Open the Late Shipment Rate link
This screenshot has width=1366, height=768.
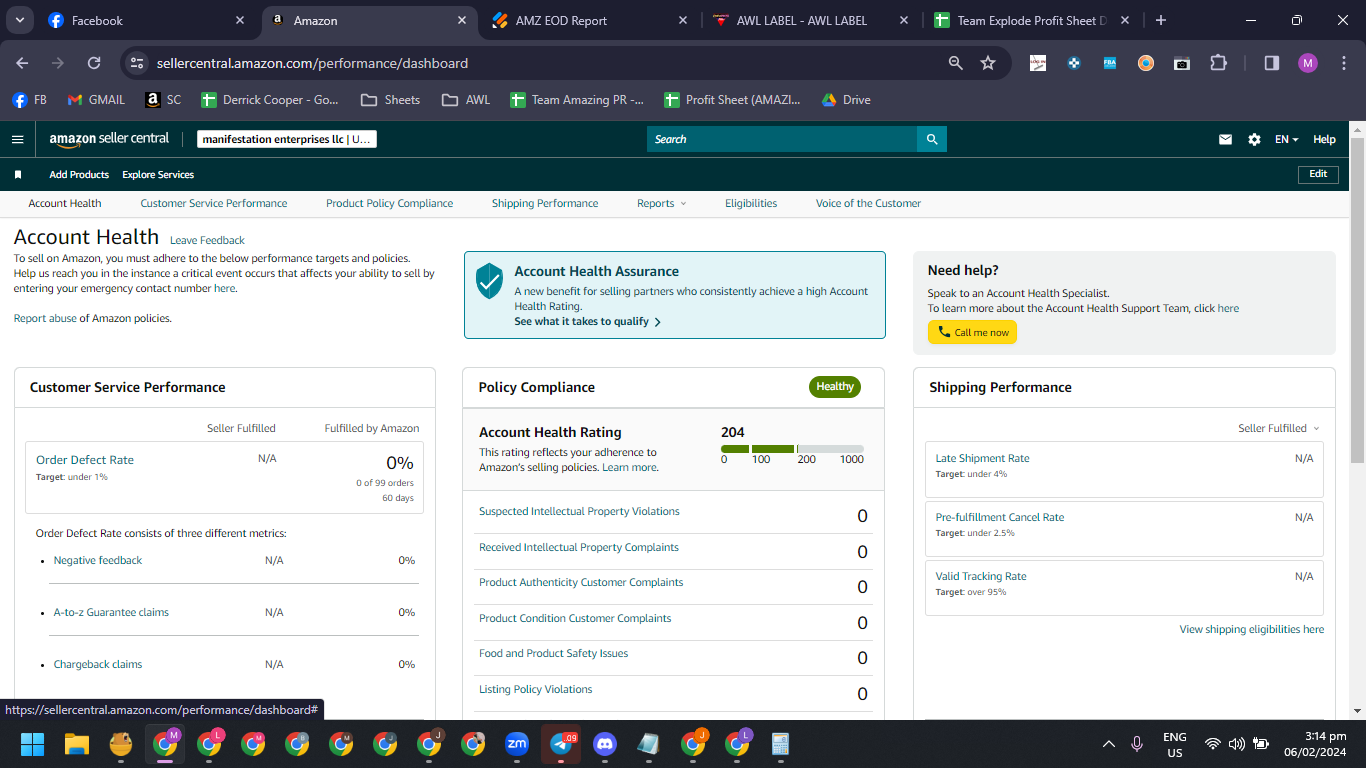coord(982,459)
